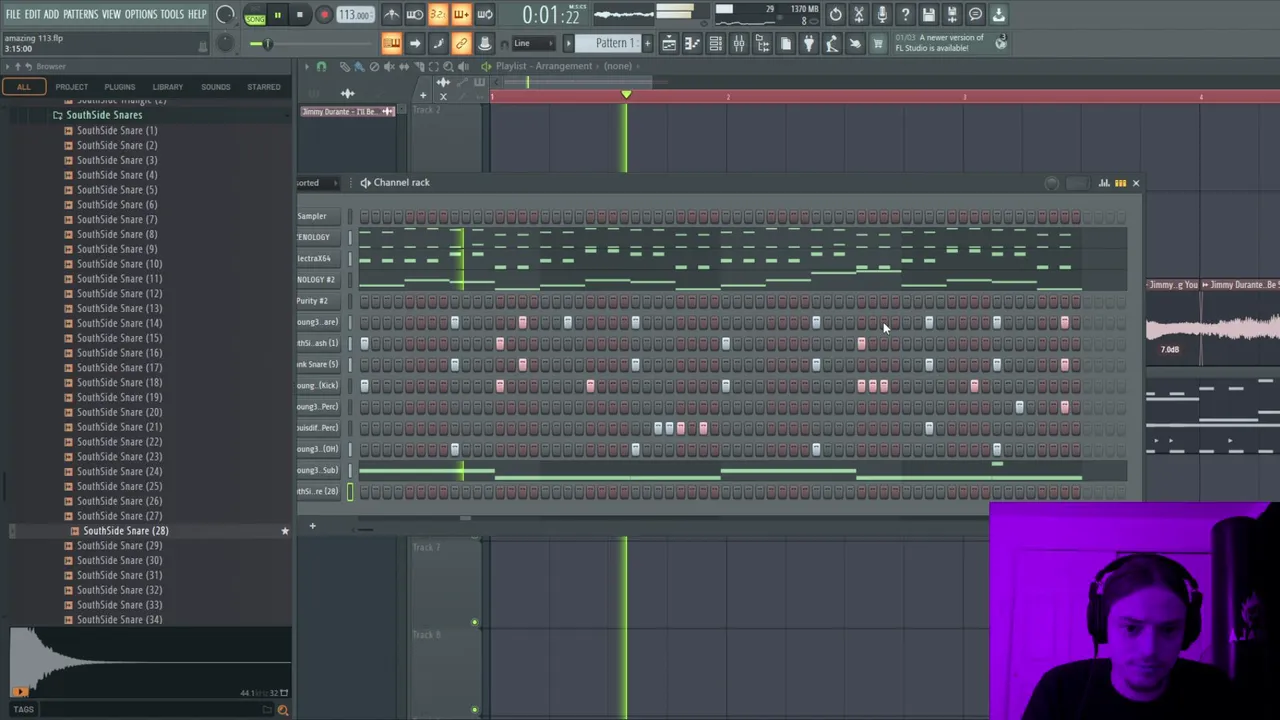The image size is (1280, 720).
Task: Open the Browser toolbar icon
Action: pyautogui.click(x=762, y=43)
